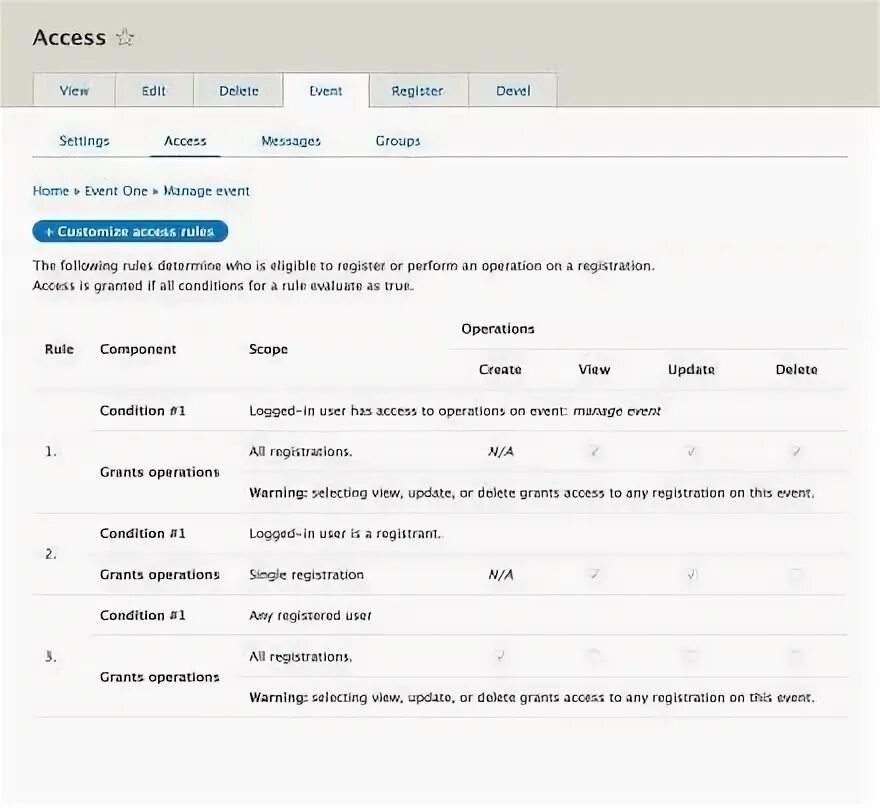Viewport: 880px width, 808px height.
Task: Click rule 1 Update checkmark
Action: click(691, 451)
